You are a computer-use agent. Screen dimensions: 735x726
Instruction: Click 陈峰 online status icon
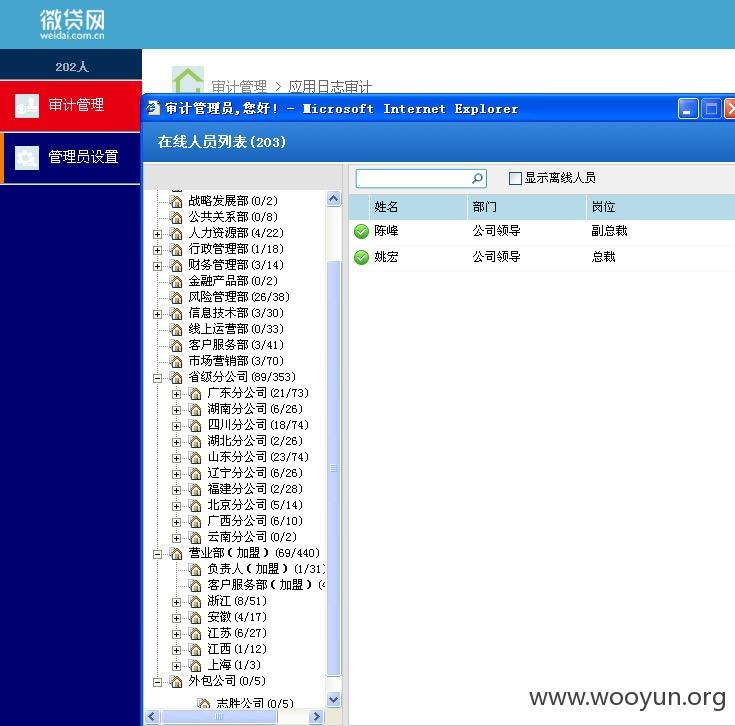point(361,232)
